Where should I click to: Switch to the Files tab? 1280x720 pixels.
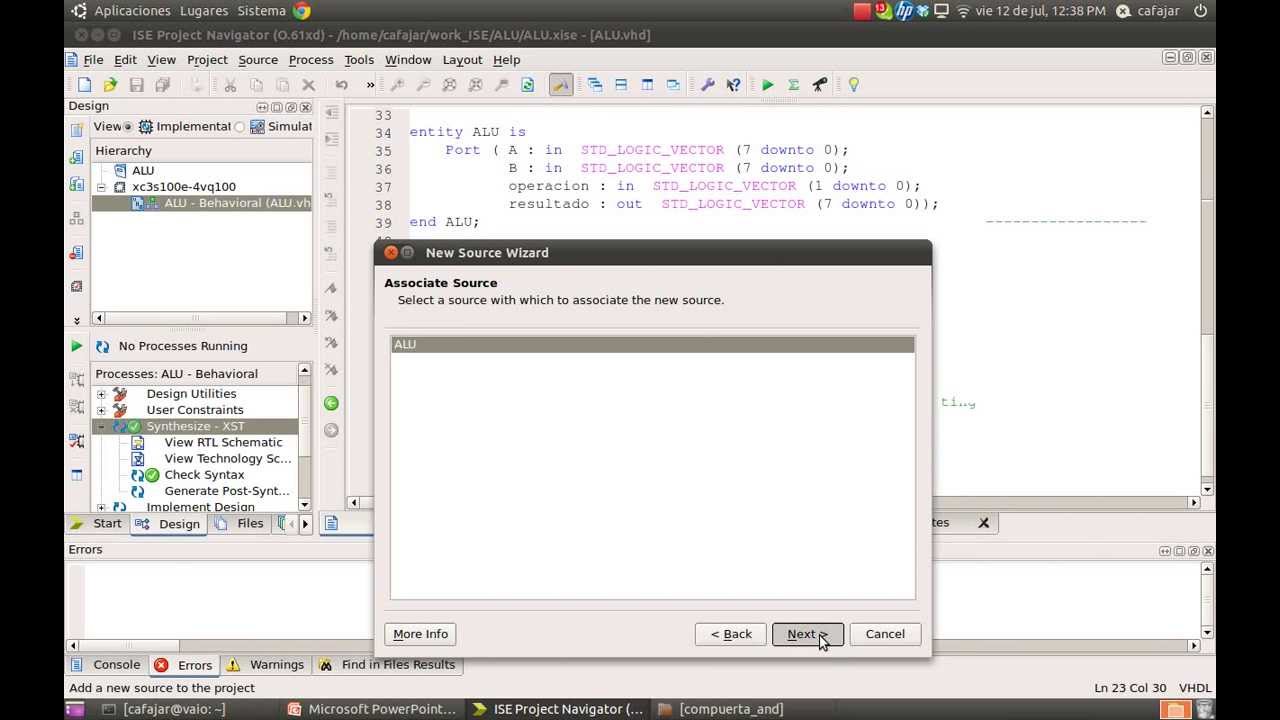click(240, 524)
